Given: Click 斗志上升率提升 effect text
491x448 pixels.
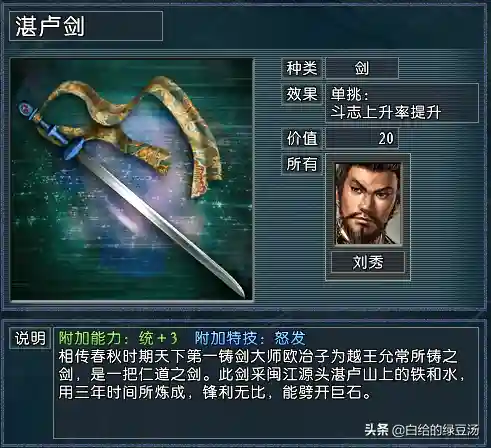Looking at the screenshot, I should pyautogui.click(x=386, y=112).
